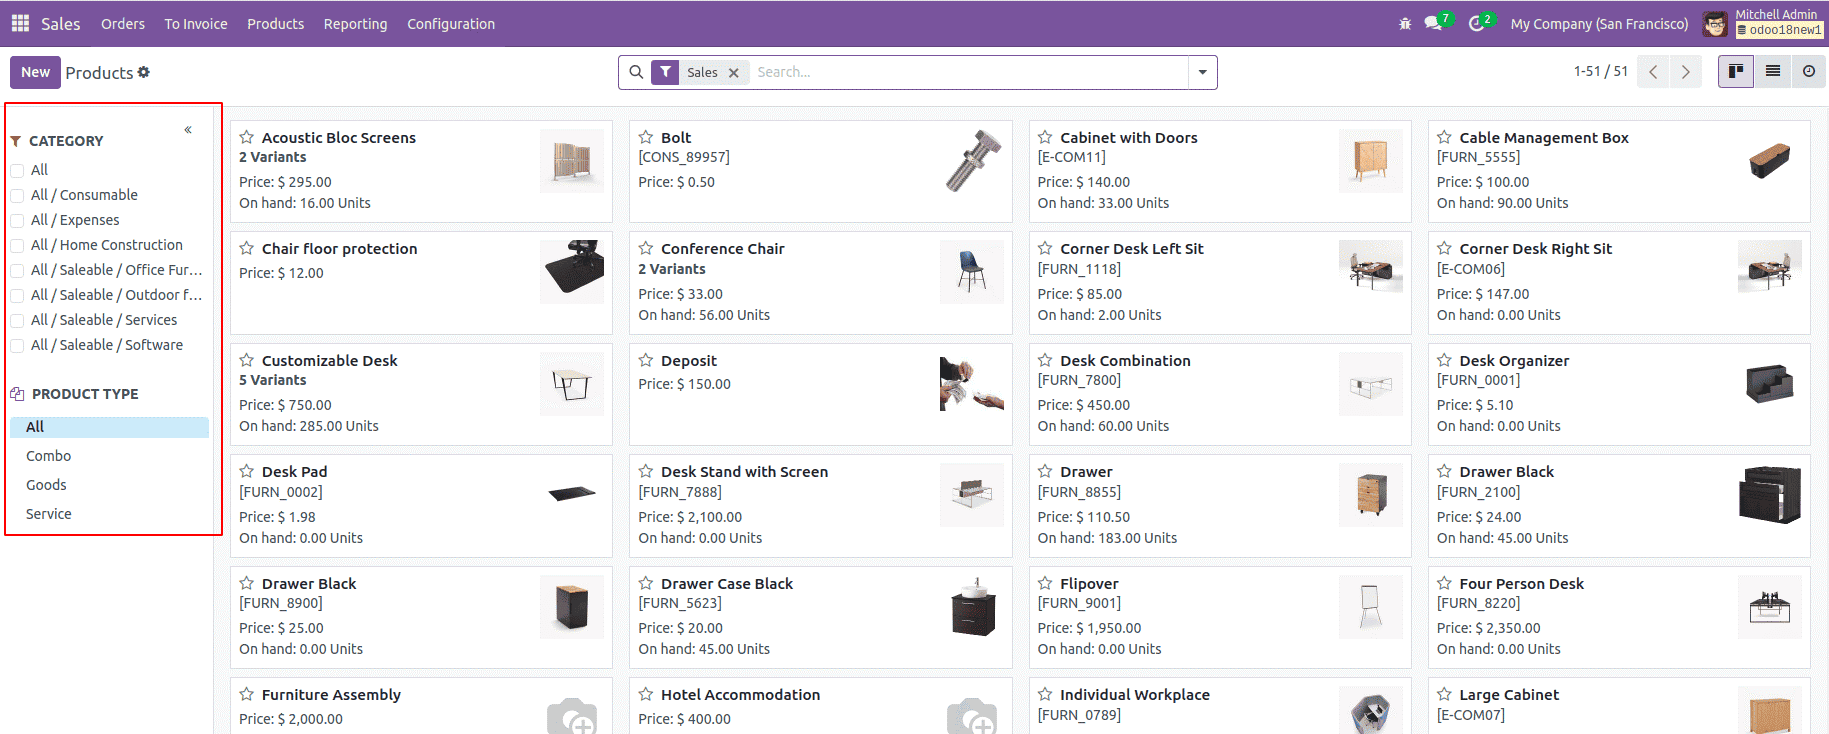Star the Bolt product
Image resolution: width=1829 pixels, height=734 pixels.
coord(646,137)
